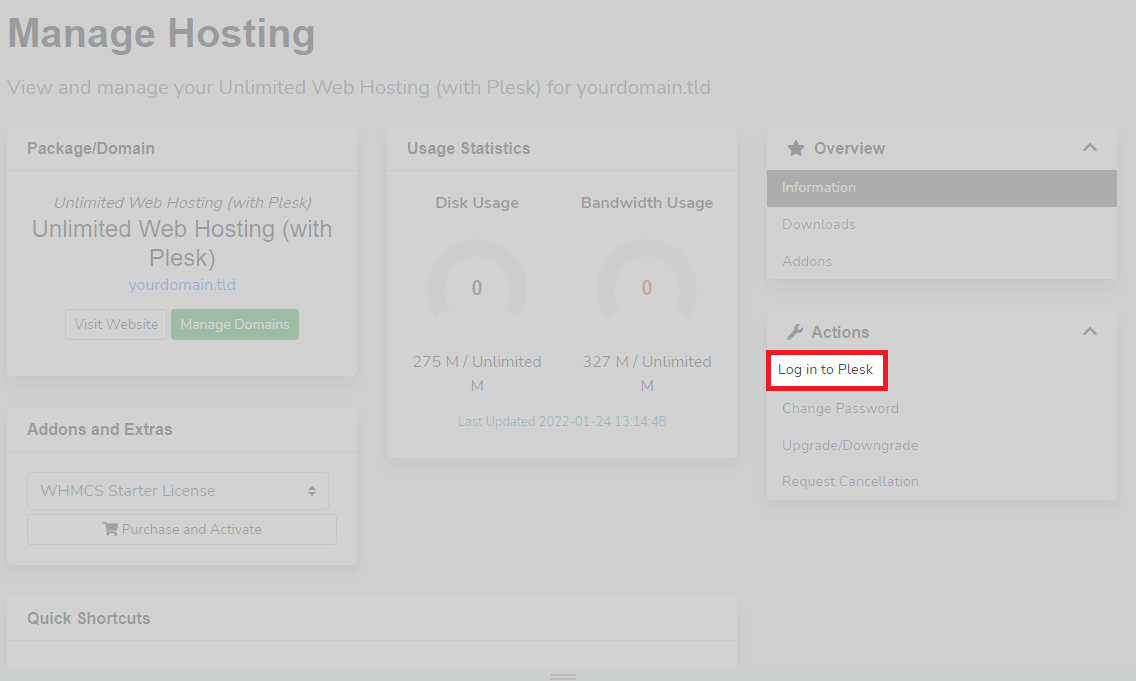Select the Upgrade/Downgrade option
This screenshot has height=681, width=1136.
coord(849,444)
